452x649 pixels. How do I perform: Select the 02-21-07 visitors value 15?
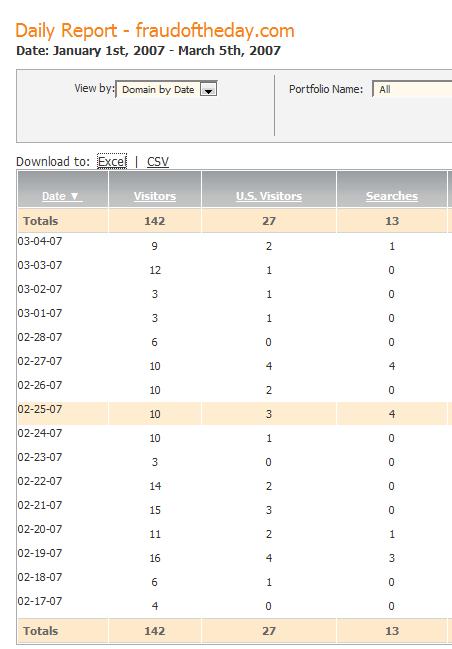(155, 510)
